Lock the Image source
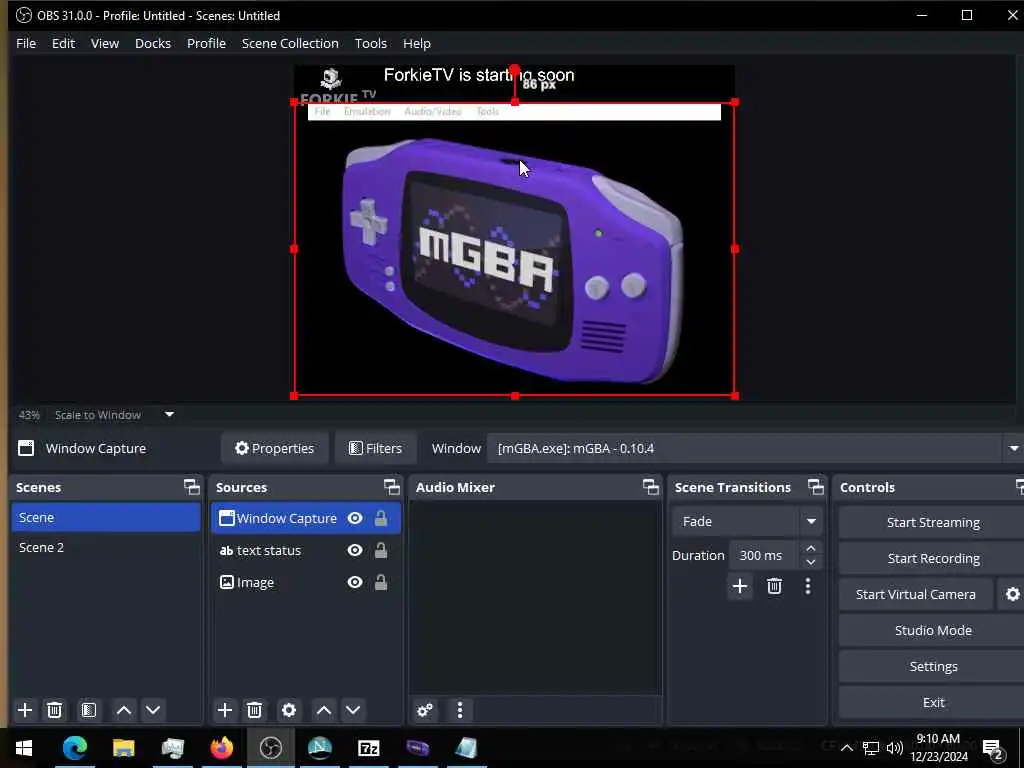Image resolution: width=1024 pixels, height=768 pixels. point(381,582)
